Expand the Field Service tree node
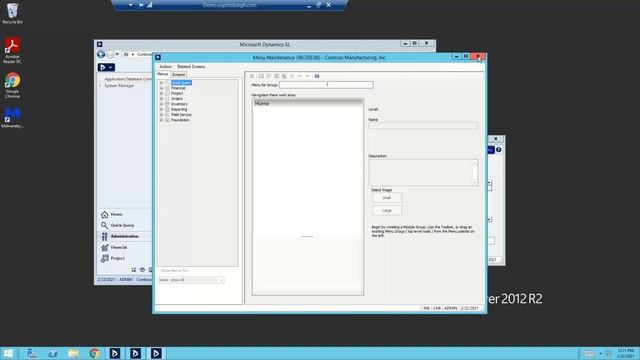Viewport: 640px width, 360px height. [161, 115]
